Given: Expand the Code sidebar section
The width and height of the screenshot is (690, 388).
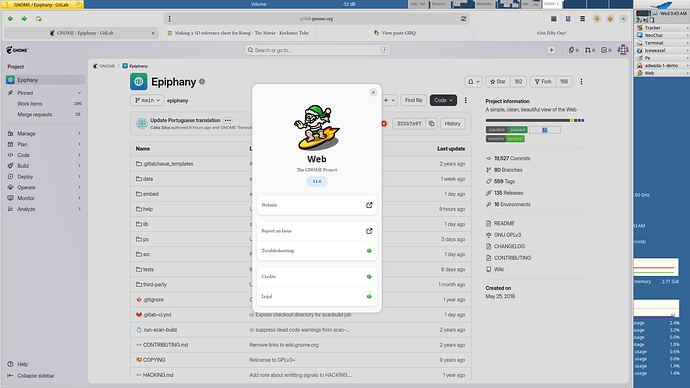Looking at the screenshot, I should [x=45, y=155].
